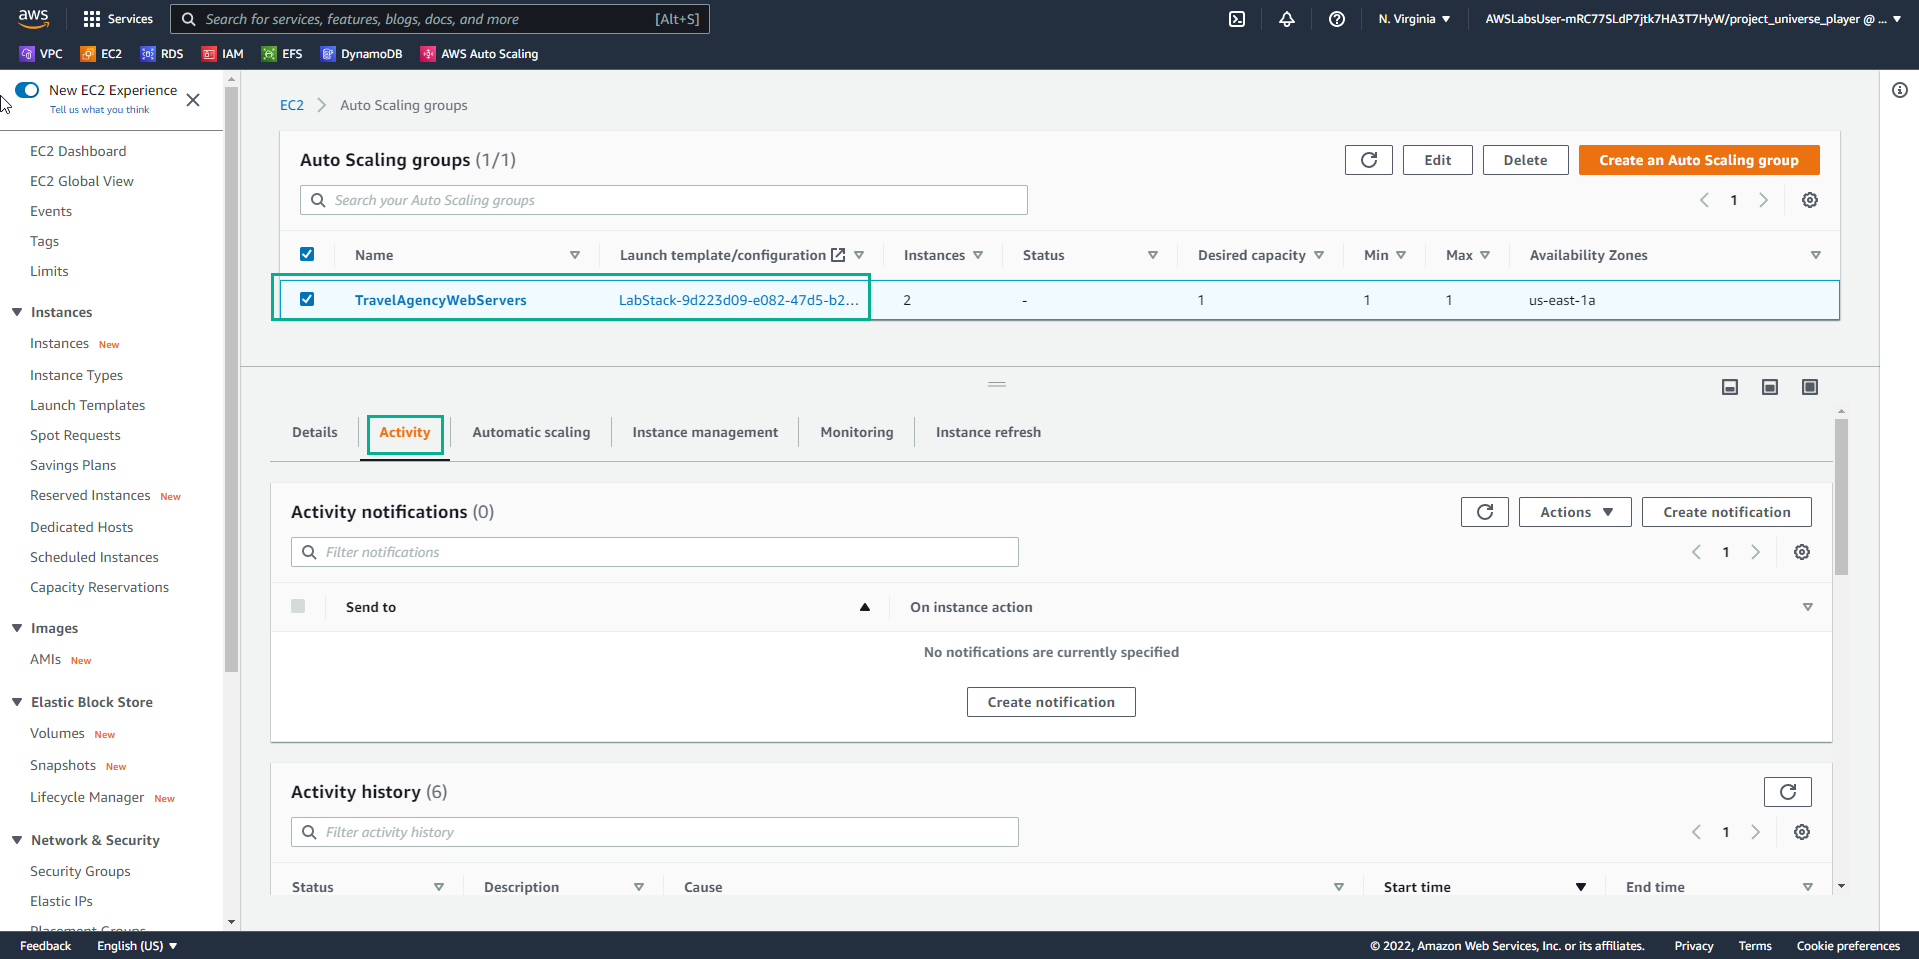Screen dimensions: 1919x959
Task: Focus the Filter activity history field
Action: point(655,832)
